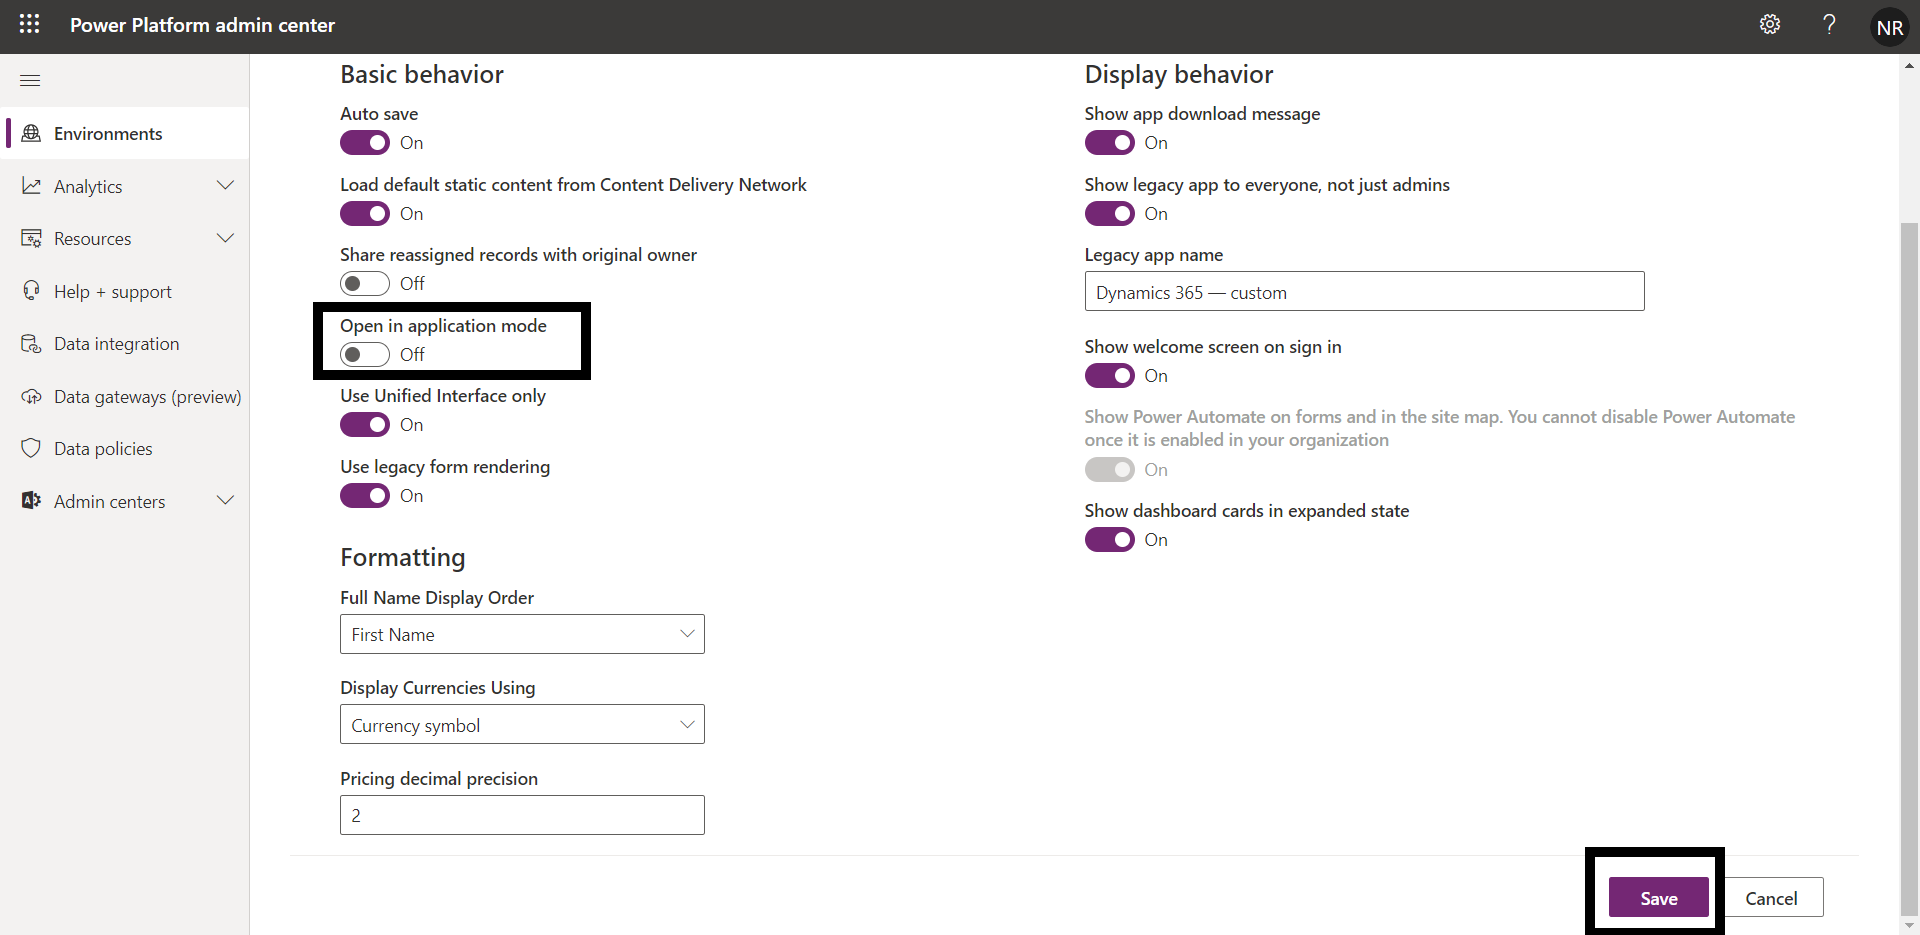Open the Full Name Display Order dropdown

pyautogui.click(x=521, y=633)
